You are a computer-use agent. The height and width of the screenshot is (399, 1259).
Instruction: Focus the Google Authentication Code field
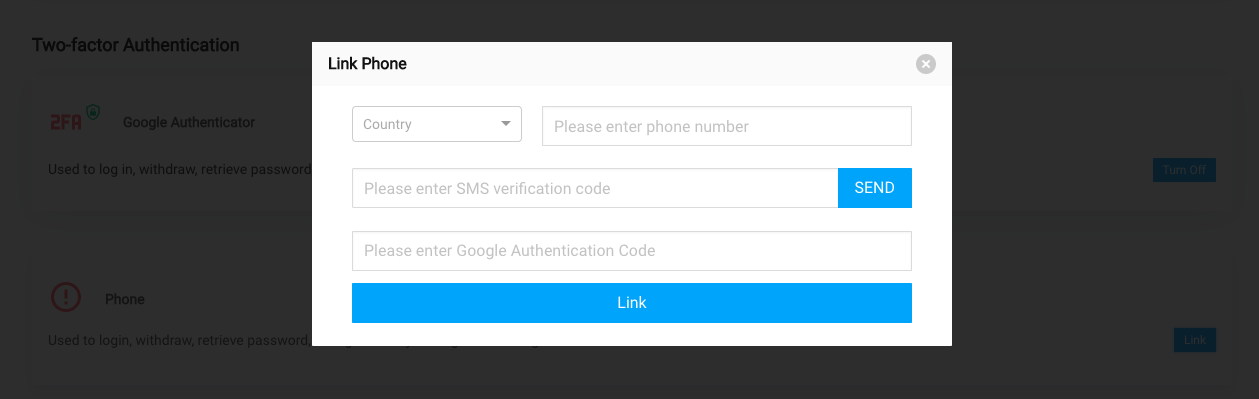point(632,251)
